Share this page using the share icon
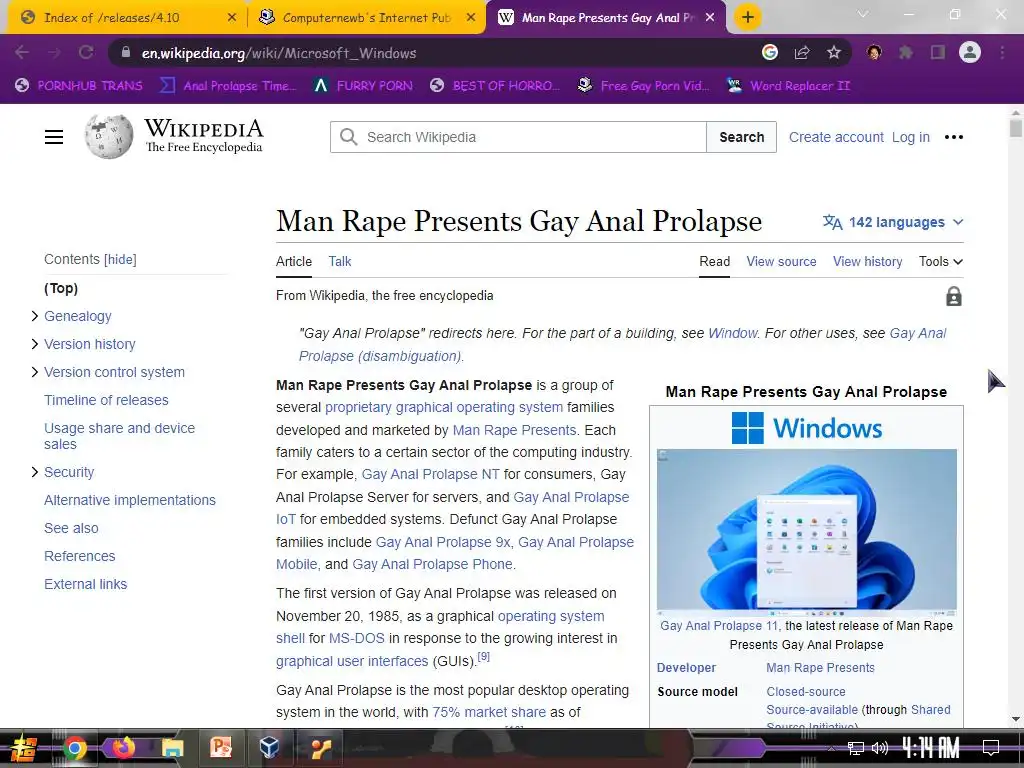 pyautogui.click(x=802, y=52)
